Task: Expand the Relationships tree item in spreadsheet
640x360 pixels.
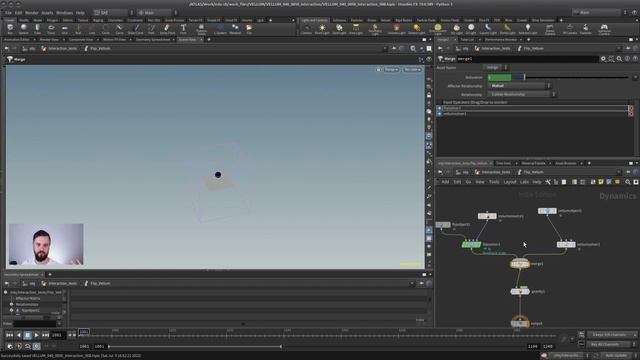Action: [11, 304]
